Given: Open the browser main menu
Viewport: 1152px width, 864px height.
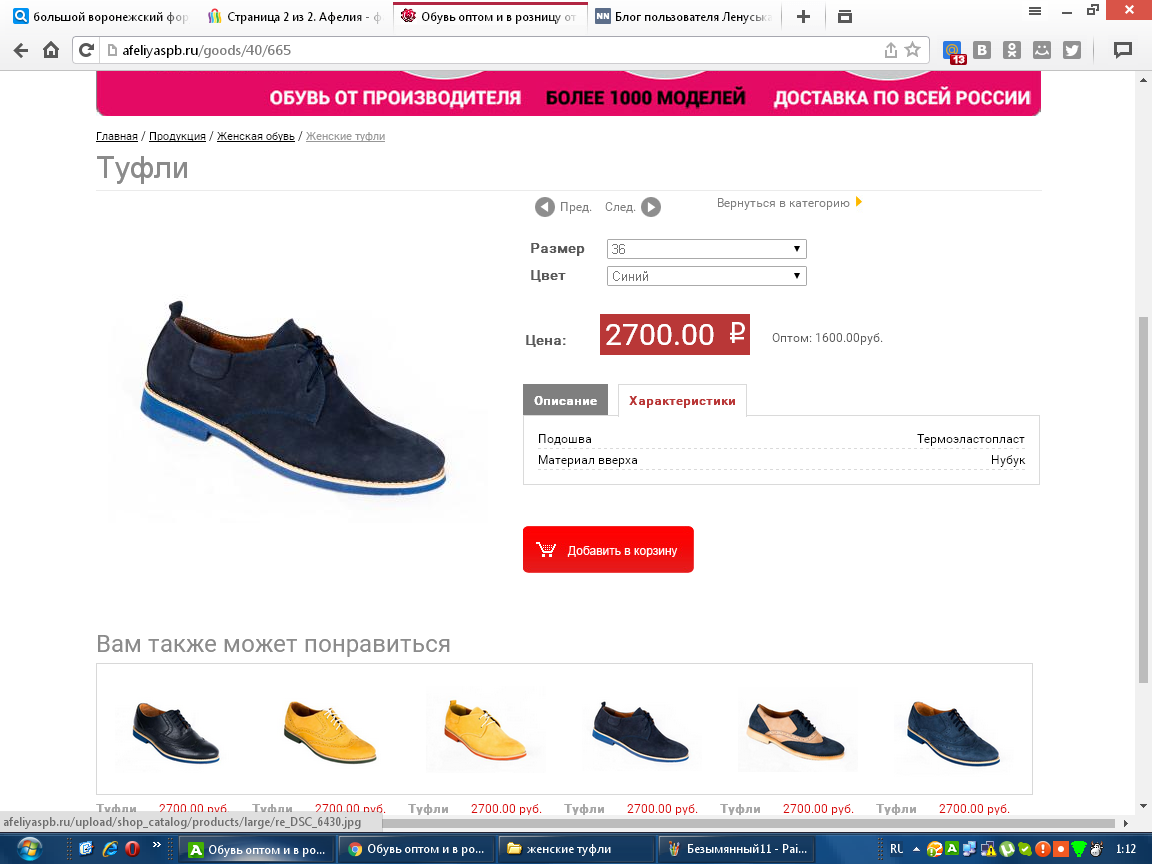Looking at the screenshot, I should (1035, 10).
